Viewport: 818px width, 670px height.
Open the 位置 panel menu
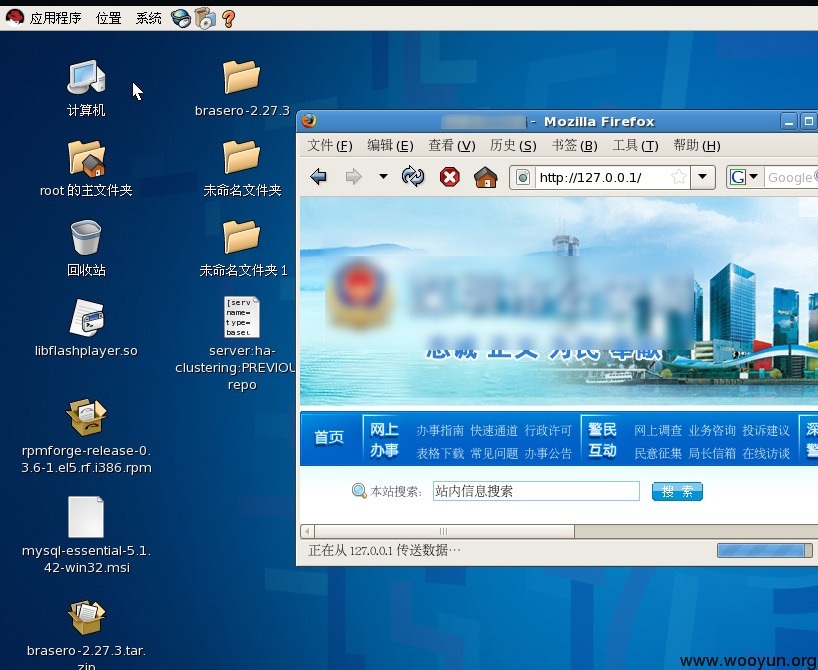coord(109,18)
